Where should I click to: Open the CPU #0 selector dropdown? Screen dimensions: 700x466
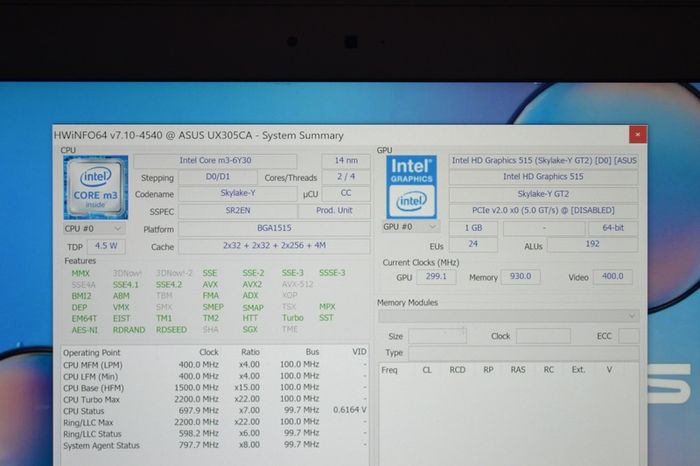tap(93, 229)
